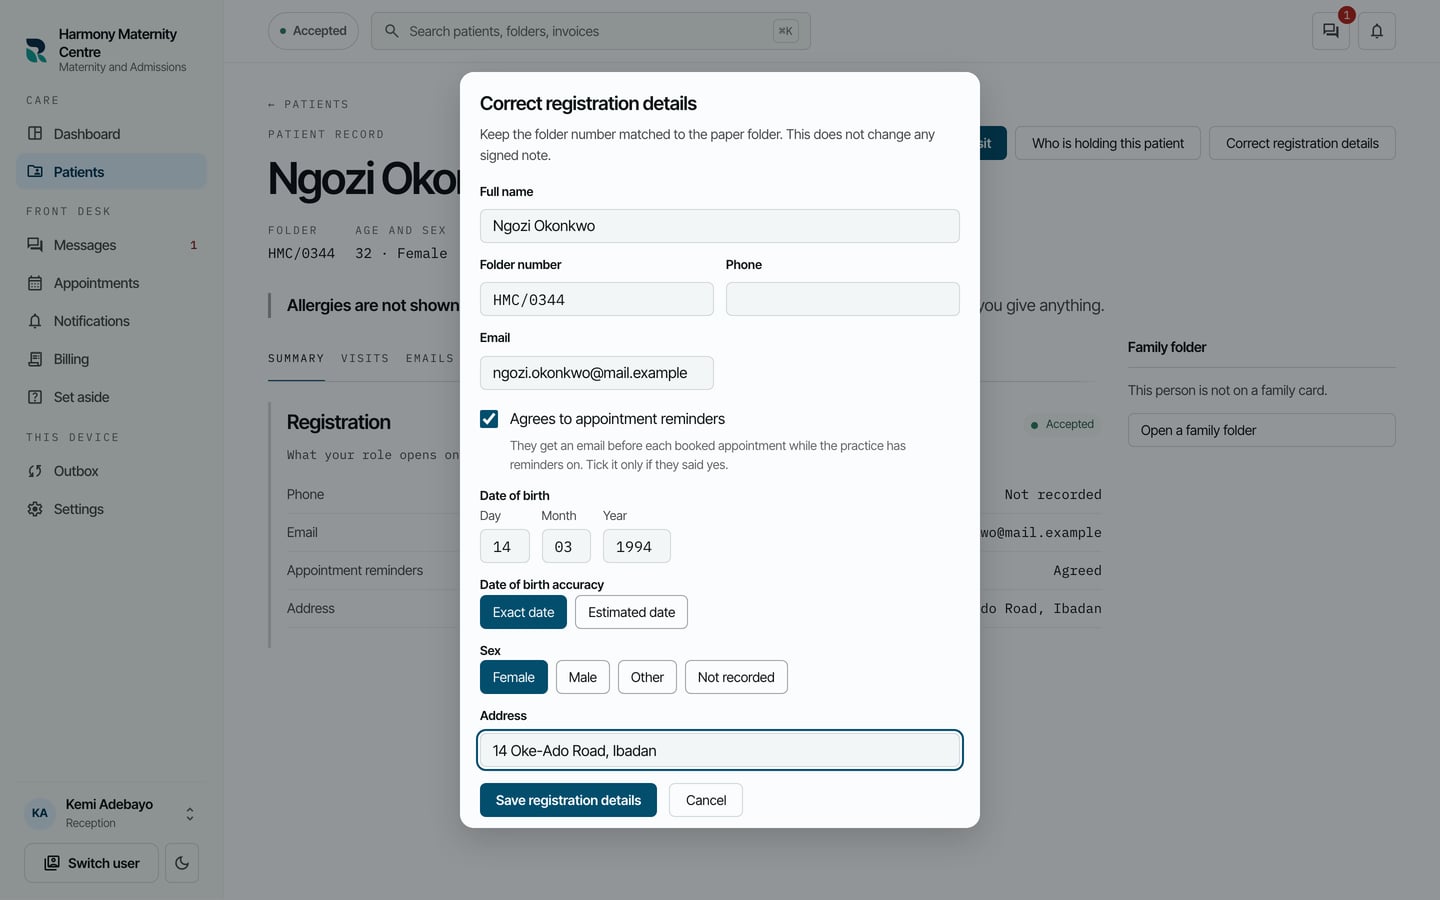The image size is (1440, 900).
Task: Cancel the registration dialog
Action: pyautogui.click(x=706, y=800)
